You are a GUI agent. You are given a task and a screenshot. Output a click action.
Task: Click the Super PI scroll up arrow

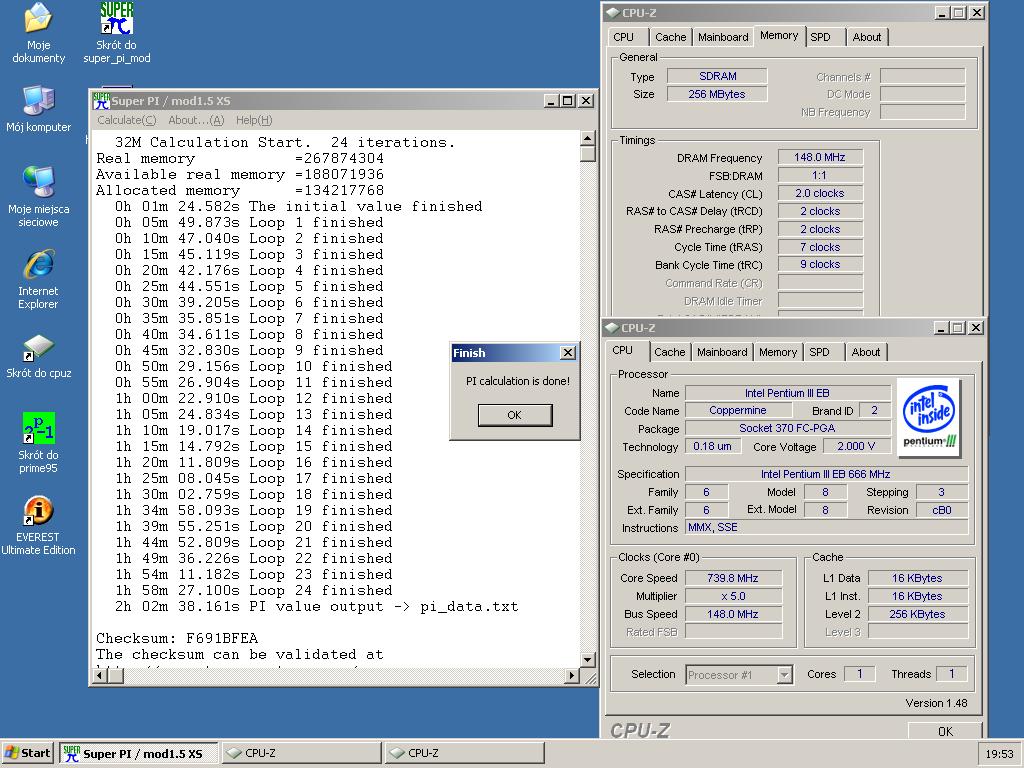click(x=588, y=138)
